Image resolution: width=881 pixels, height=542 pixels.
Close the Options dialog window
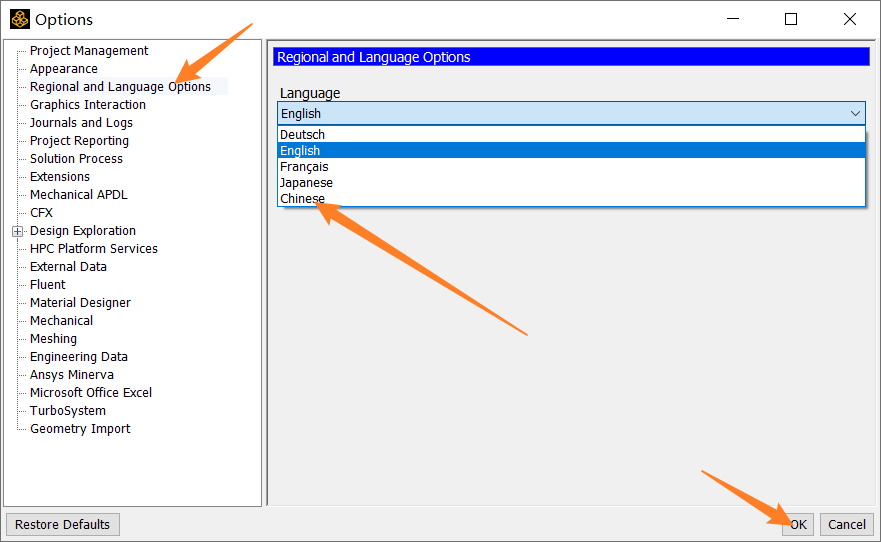tap(849, 19)
